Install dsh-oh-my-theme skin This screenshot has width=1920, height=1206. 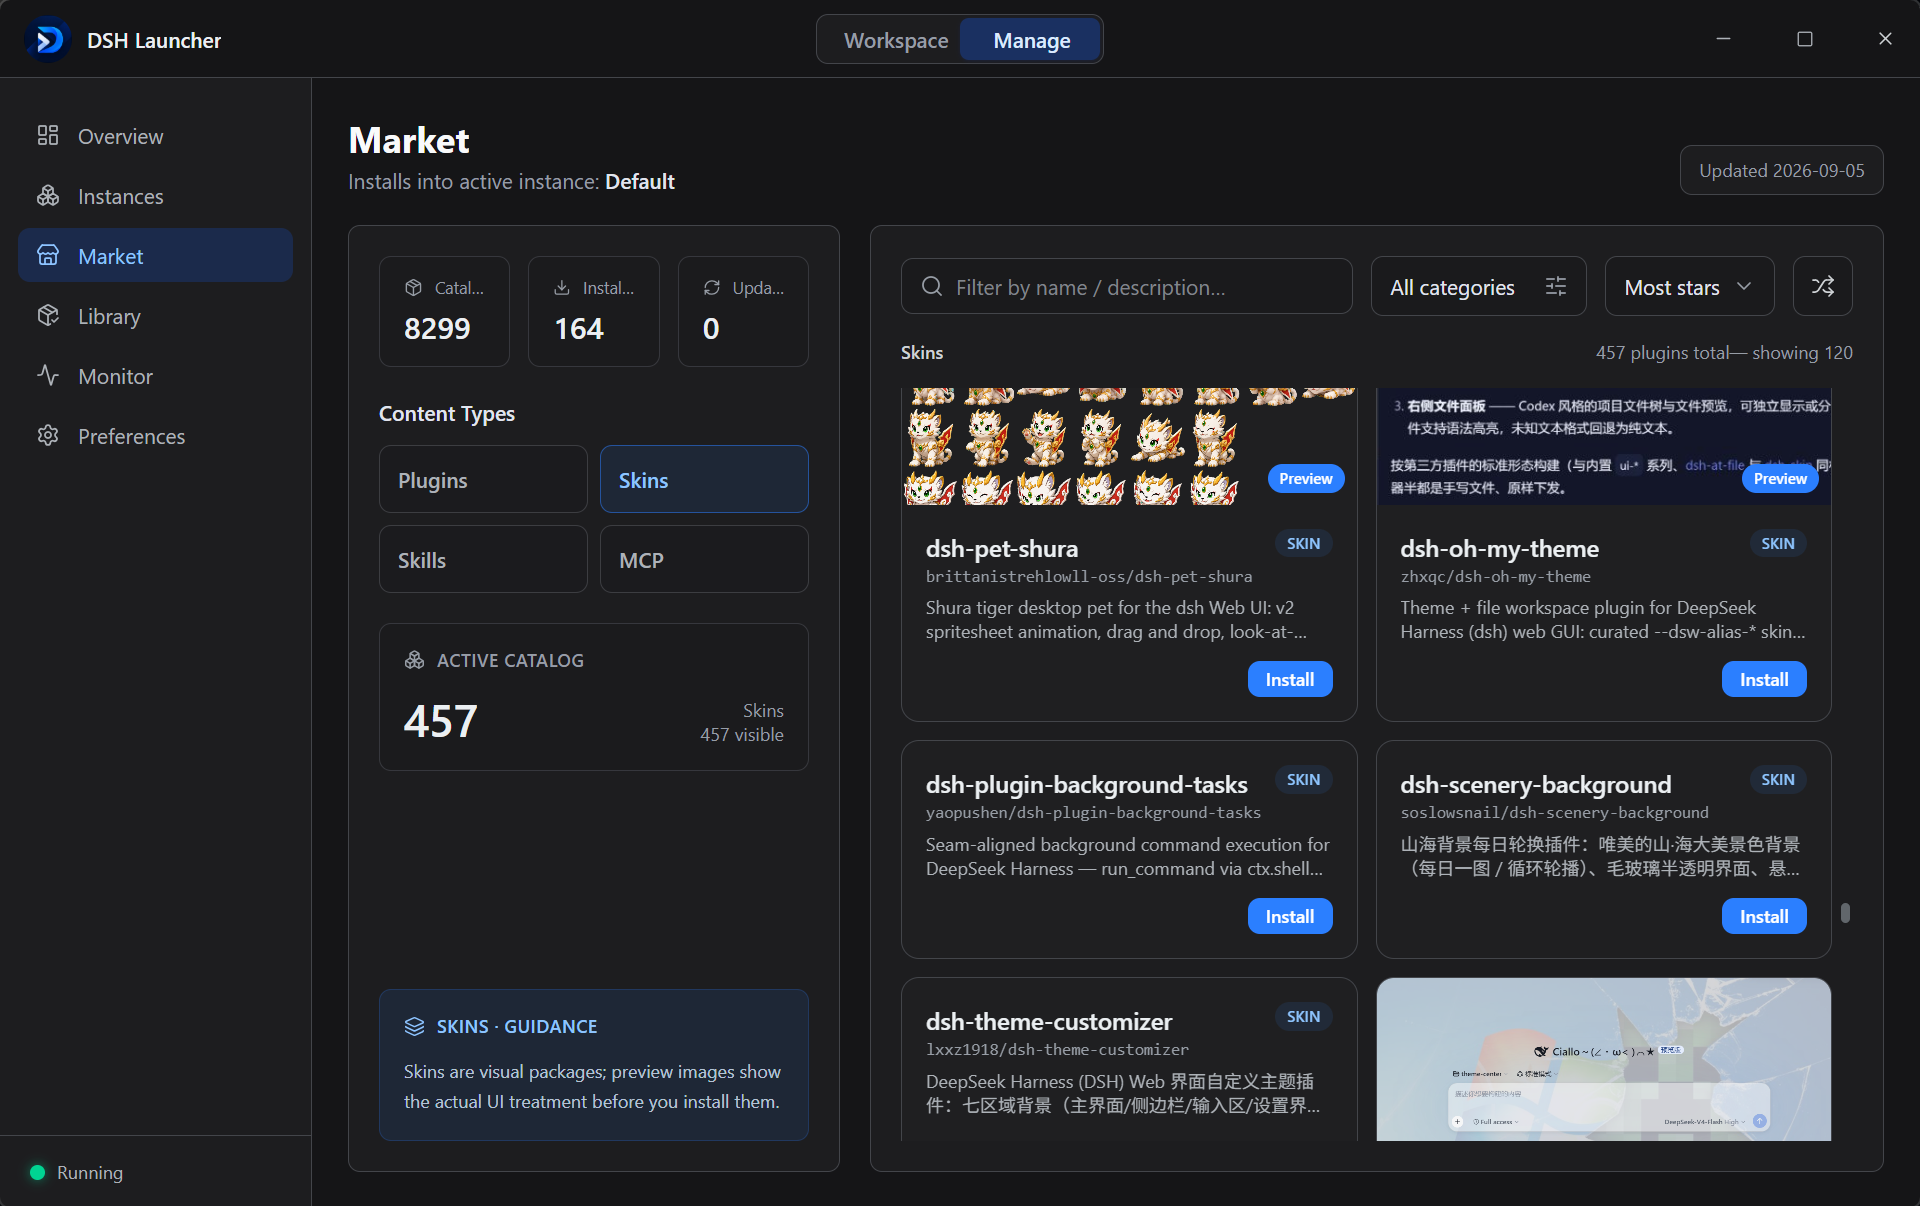(1763, 679)
